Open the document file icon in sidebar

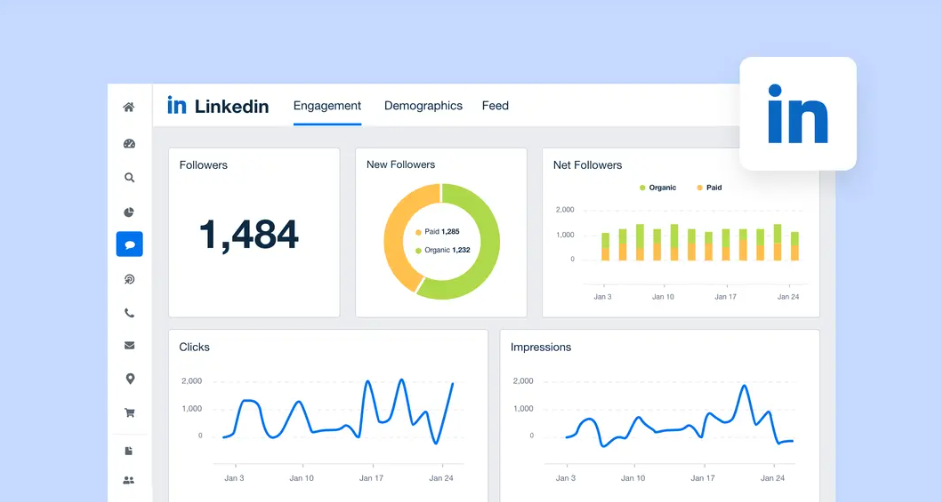pyautogui.click(x=128, y=451)
